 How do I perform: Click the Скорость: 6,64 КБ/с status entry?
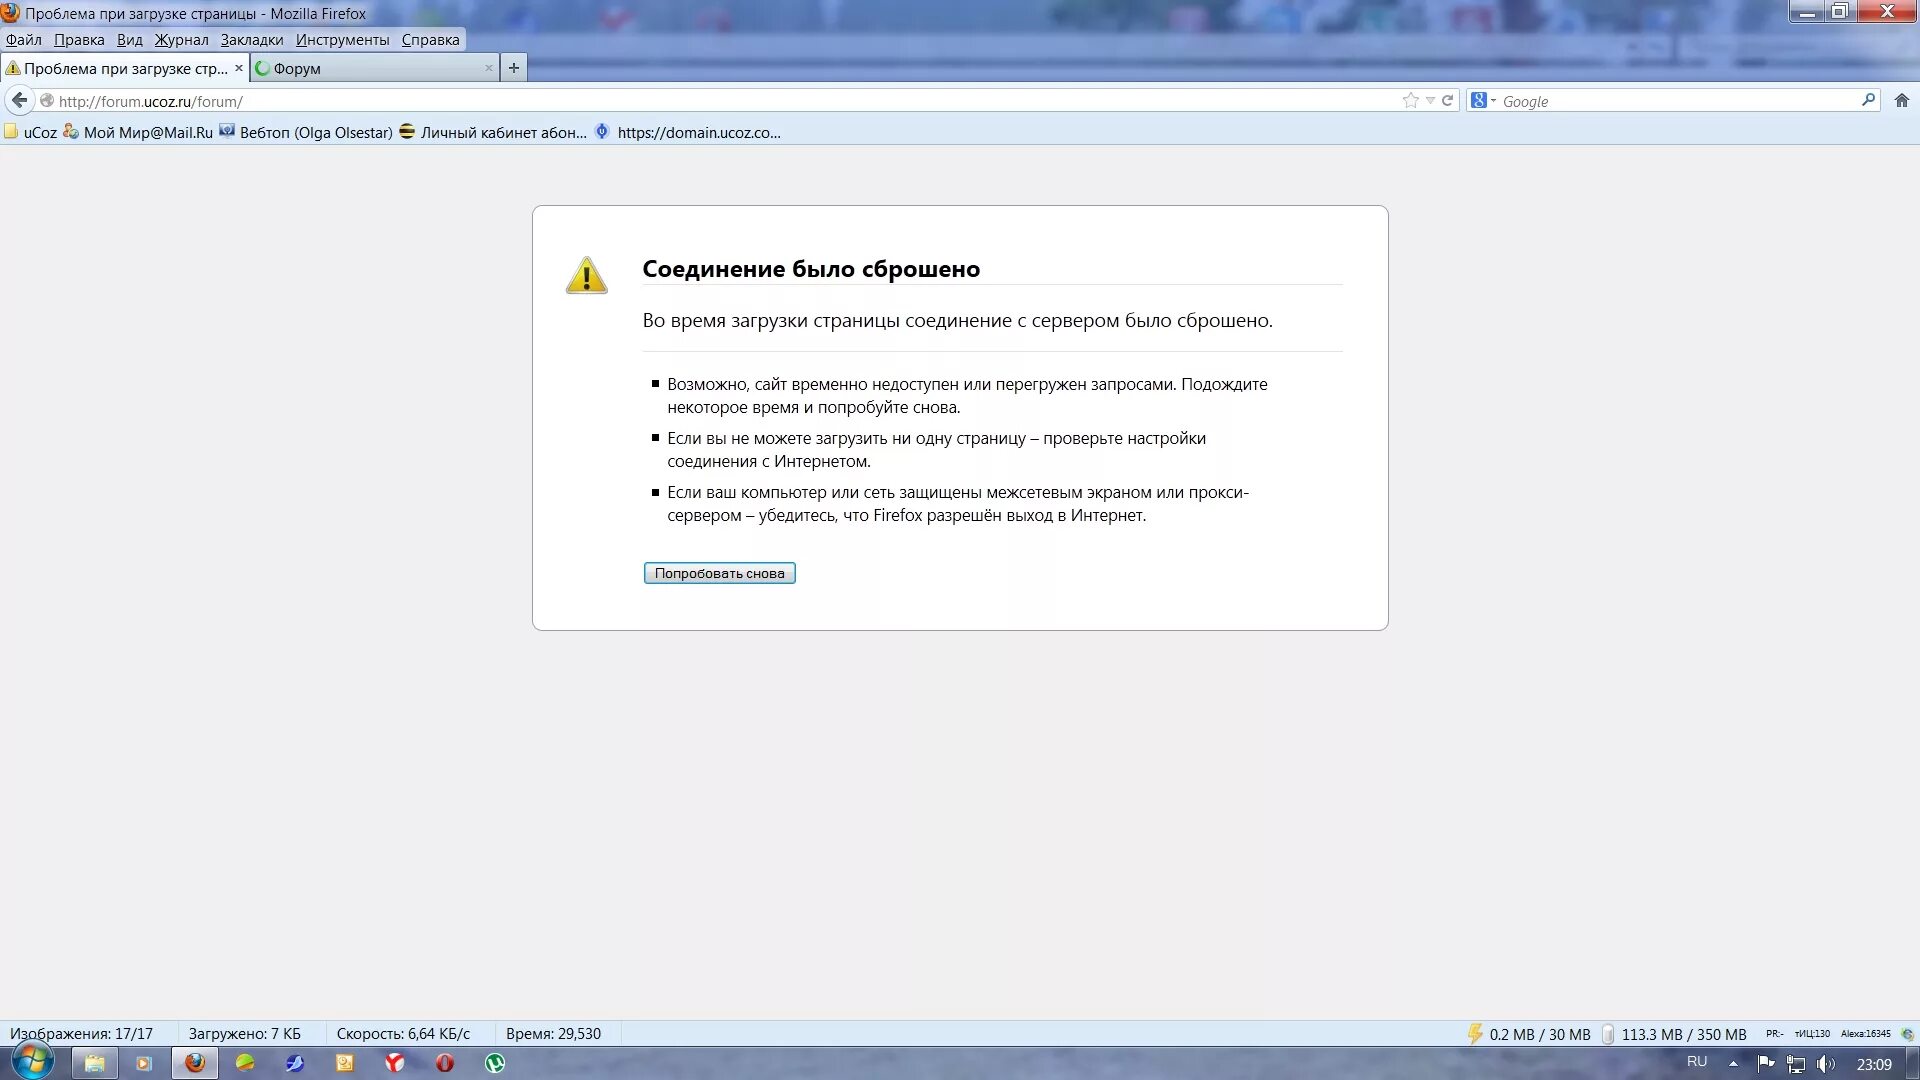click(x=403, y=1034)
